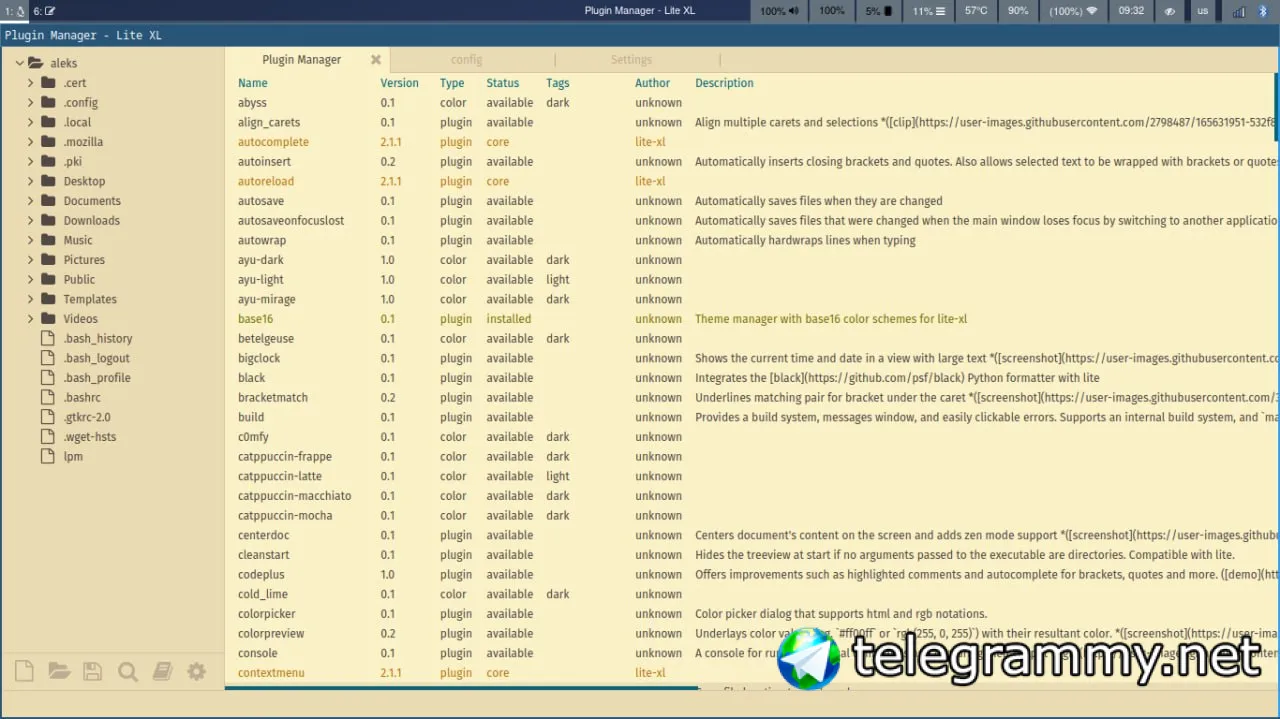Select the bracketmatch plugin row
This screenshot has height=719, width=1280.
tap(751, 397)
